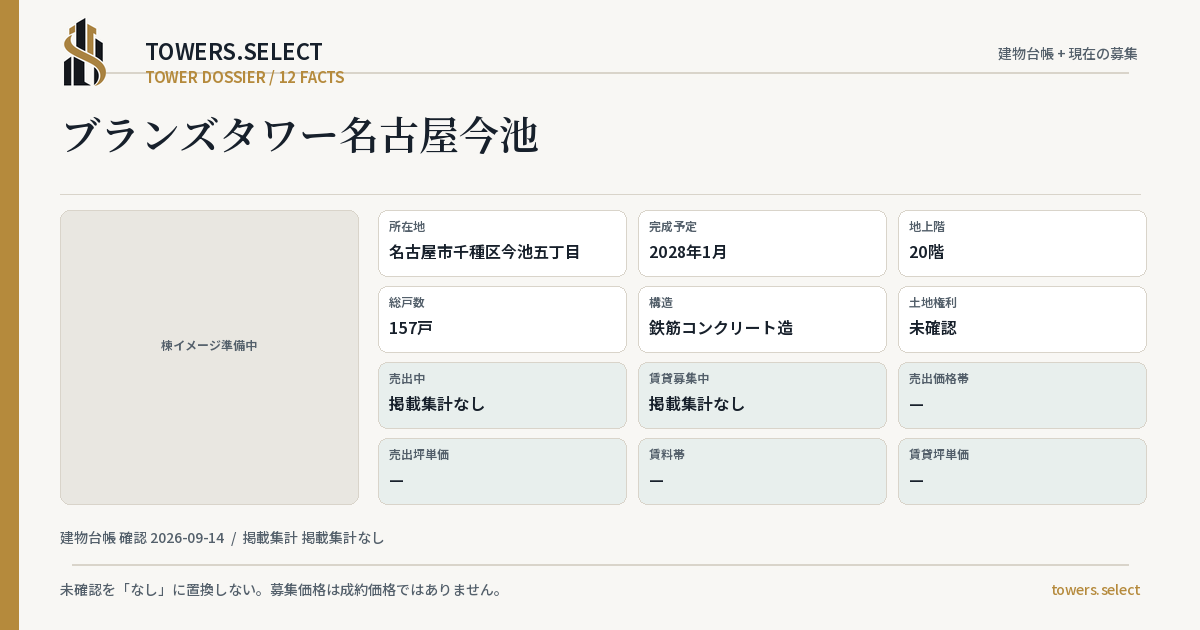Select the 地上階 card showing 20階
Image resolution: width=1200 pixels, height=630 pixels.
(1022, 243)
